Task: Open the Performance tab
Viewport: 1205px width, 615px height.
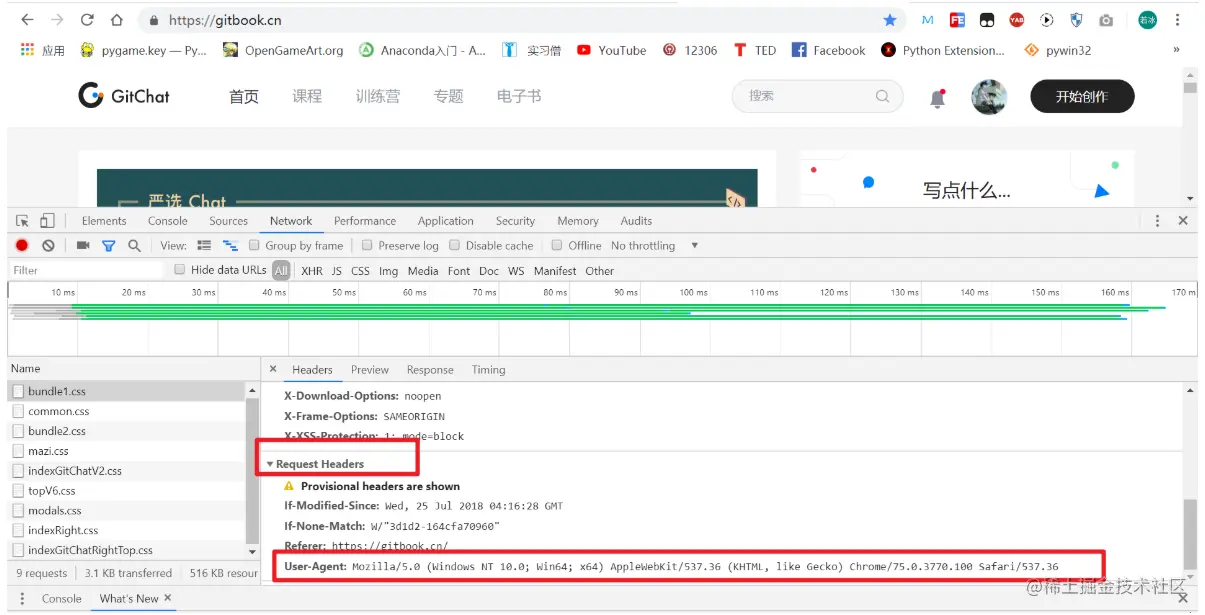Action: 365,221
